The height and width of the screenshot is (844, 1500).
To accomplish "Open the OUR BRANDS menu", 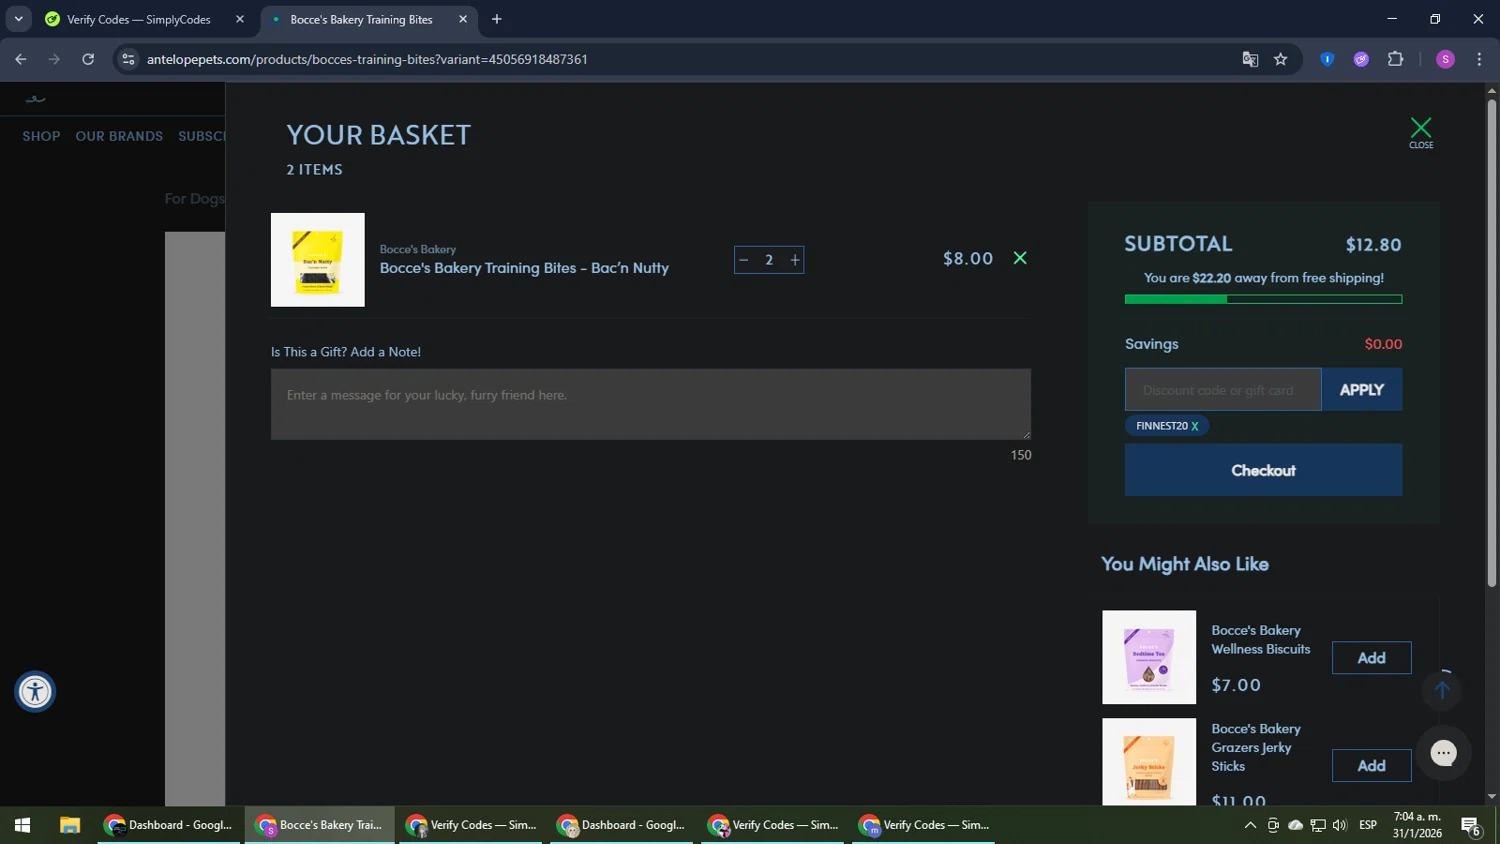I will pyautogui.click(x=119, y=136).
